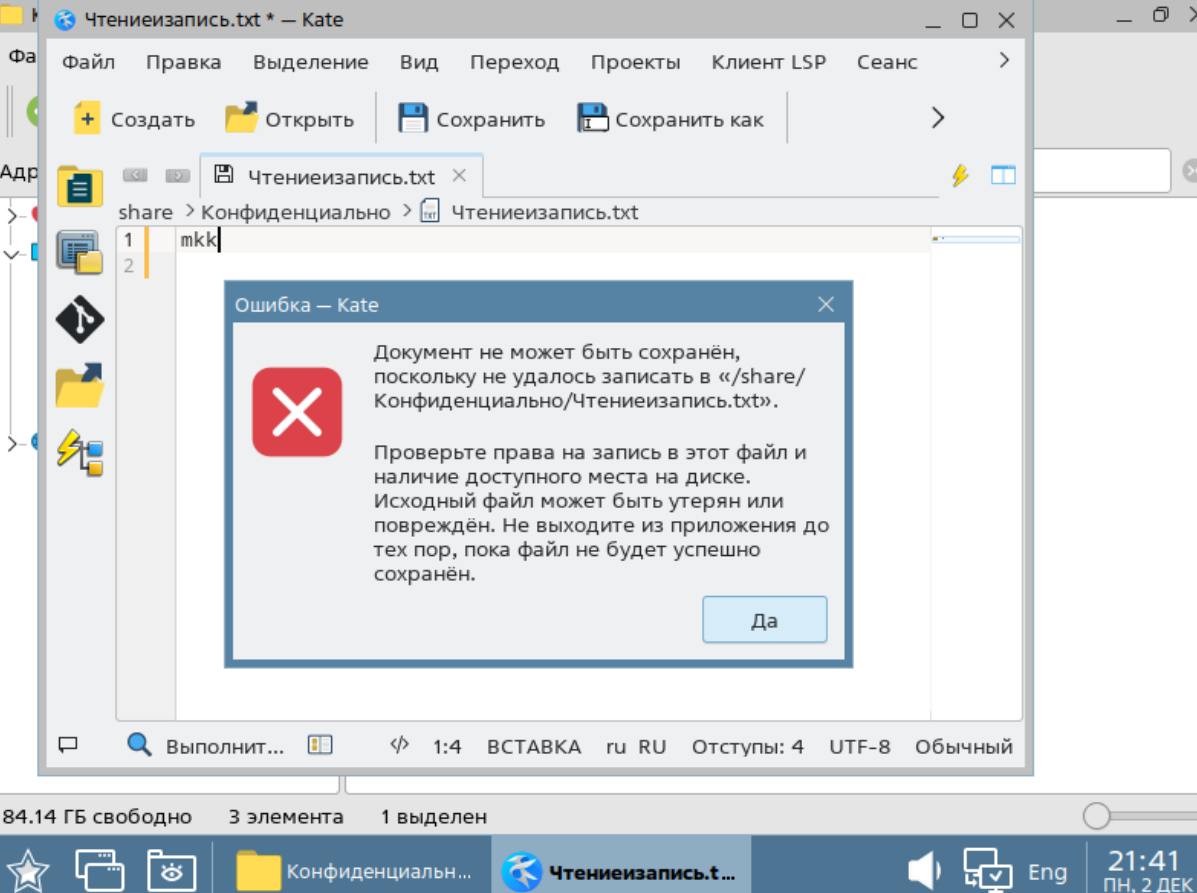
Task: Toggle ВСТАВКА insert mode in status bar
Action: 534,746
